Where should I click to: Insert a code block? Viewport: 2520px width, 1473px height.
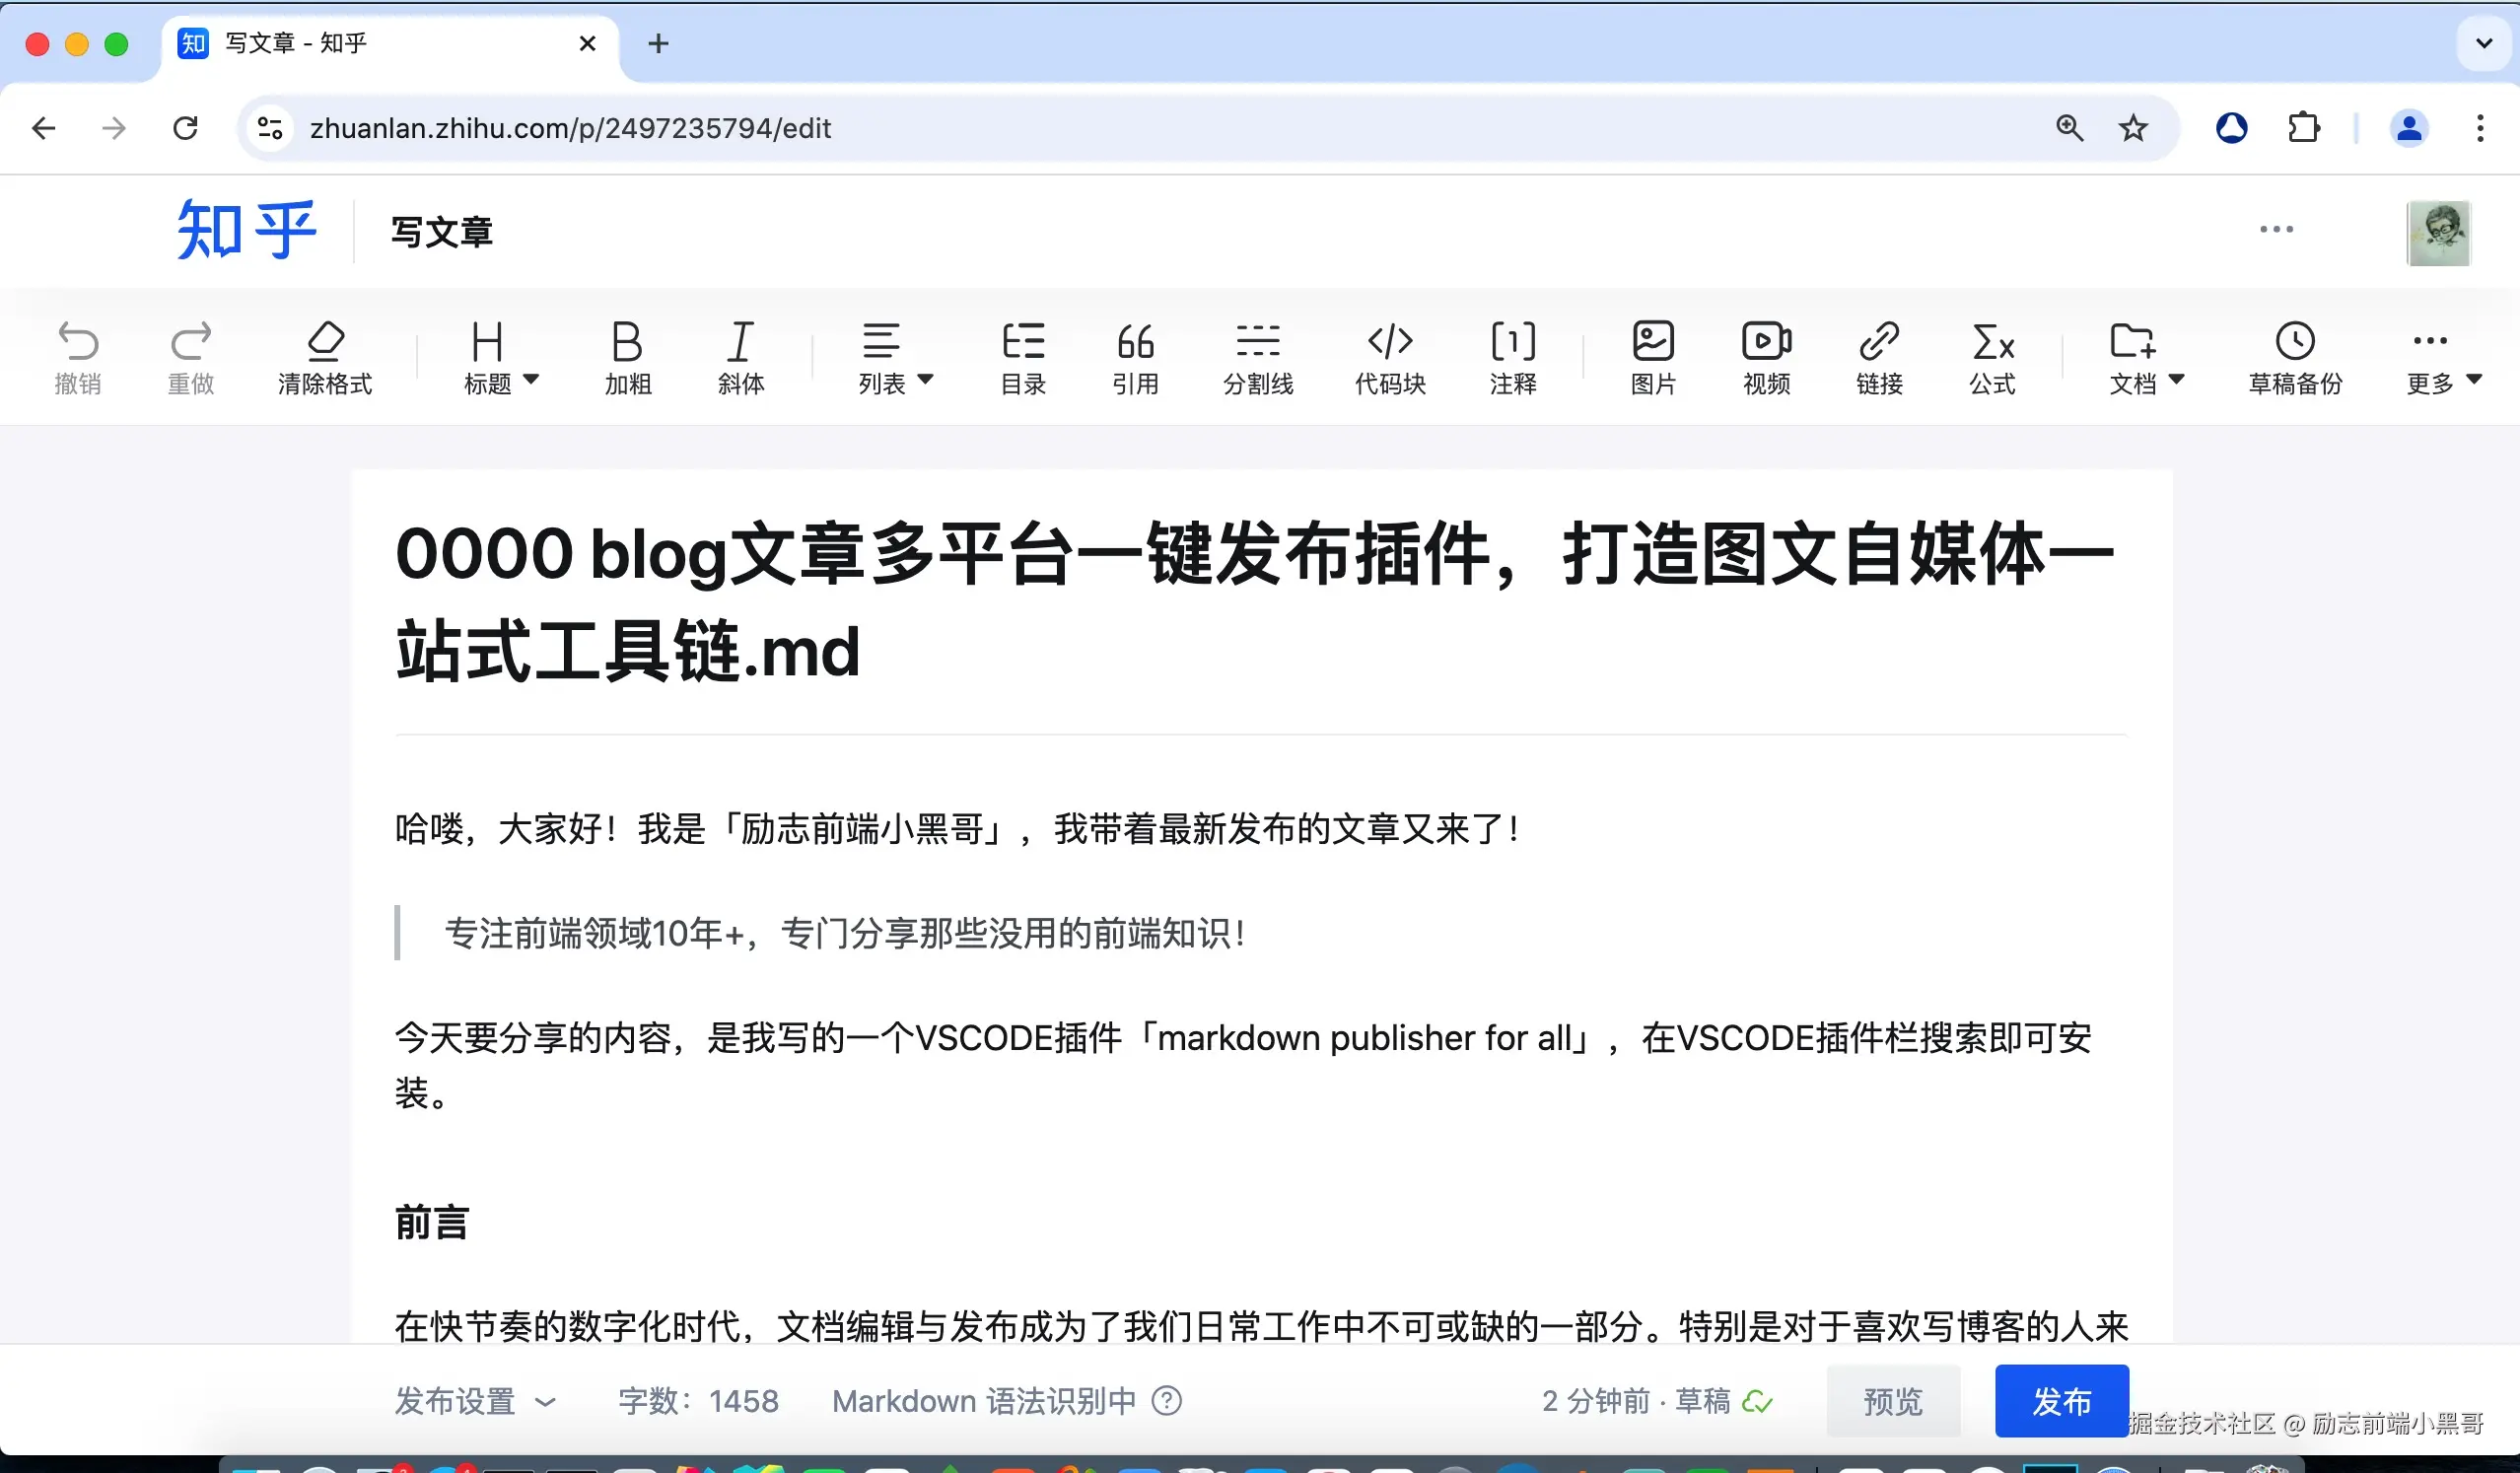(1390, 357)
